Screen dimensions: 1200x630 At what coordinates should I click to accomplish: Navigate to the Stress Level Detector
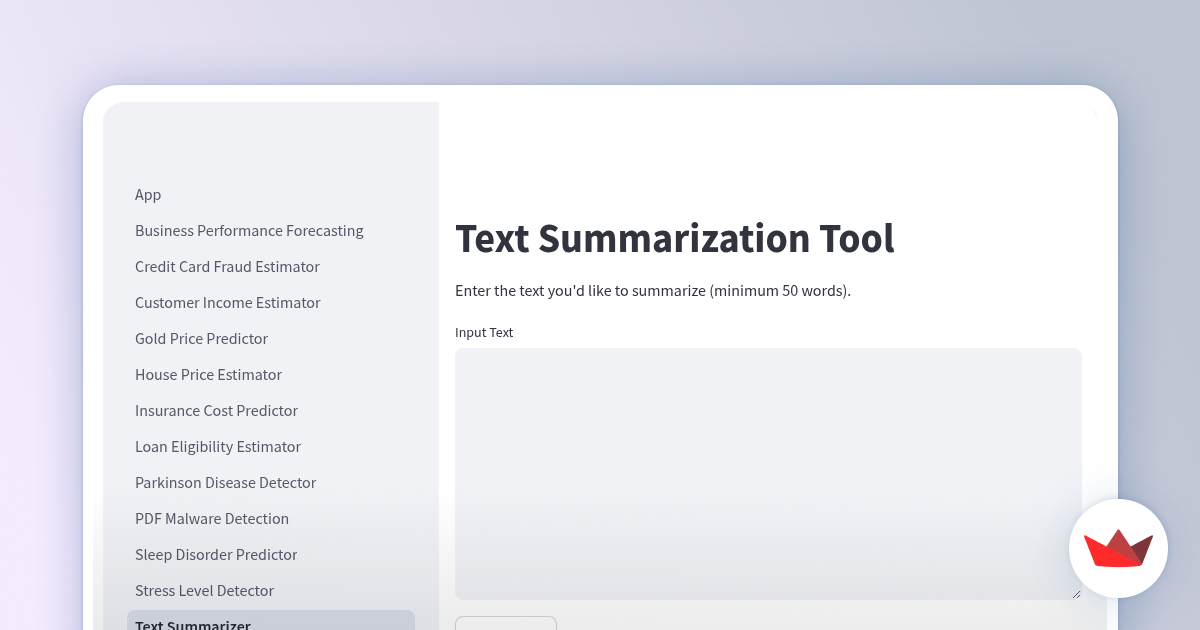pos(204,590)
